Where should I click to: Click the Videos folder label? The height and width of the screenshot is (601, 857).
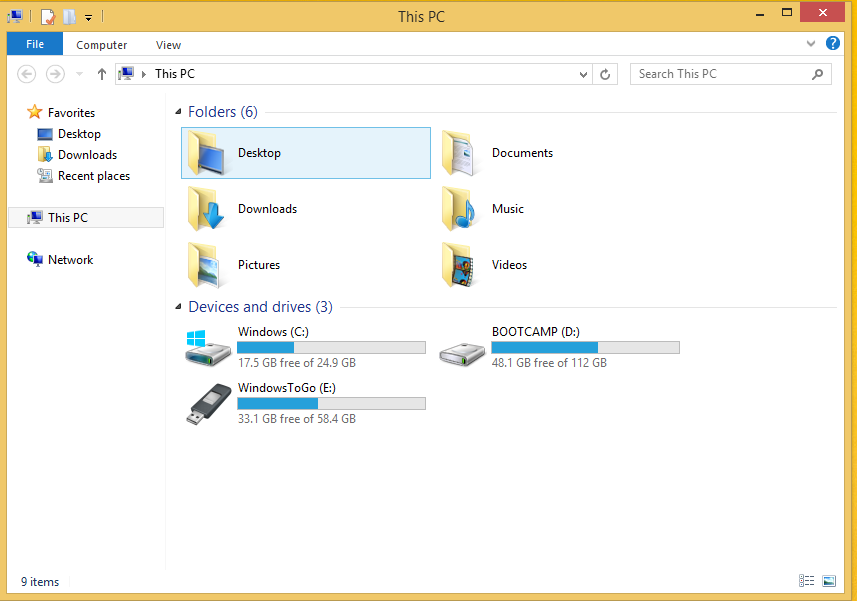509,264
